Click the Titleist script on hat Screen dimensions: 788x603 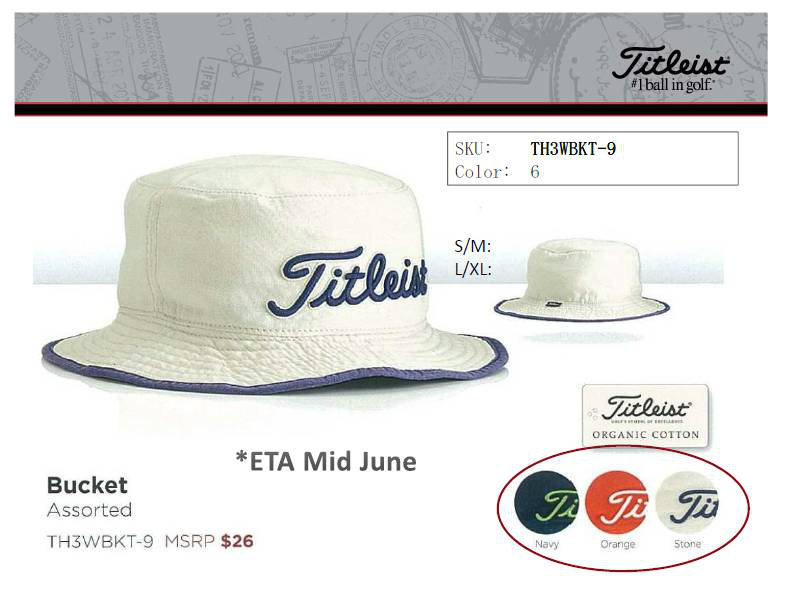coord(347,281)
